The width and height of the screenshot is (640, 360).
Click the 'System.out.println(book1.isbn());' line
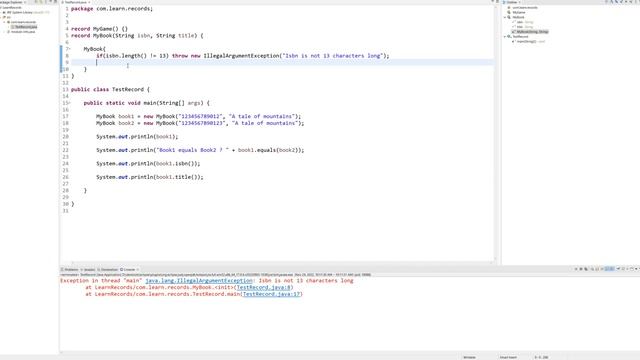(148, 164)
